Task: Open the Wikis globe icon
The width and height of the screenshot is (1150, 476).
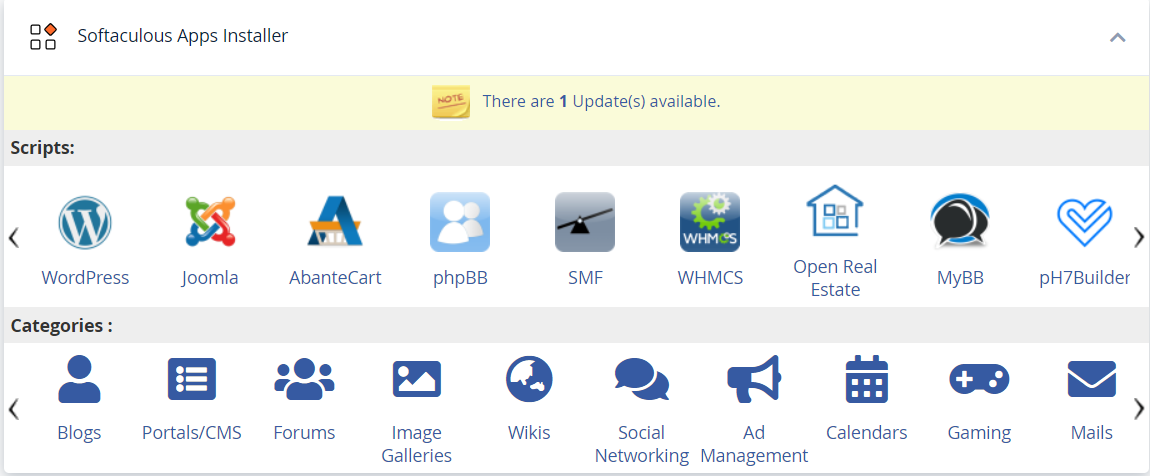Action: [x=529, y=378]
